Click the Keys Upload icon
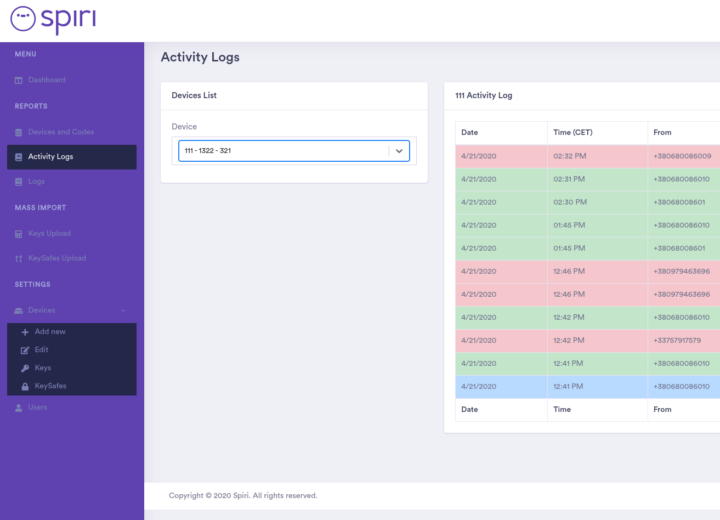 pos(19,234)
